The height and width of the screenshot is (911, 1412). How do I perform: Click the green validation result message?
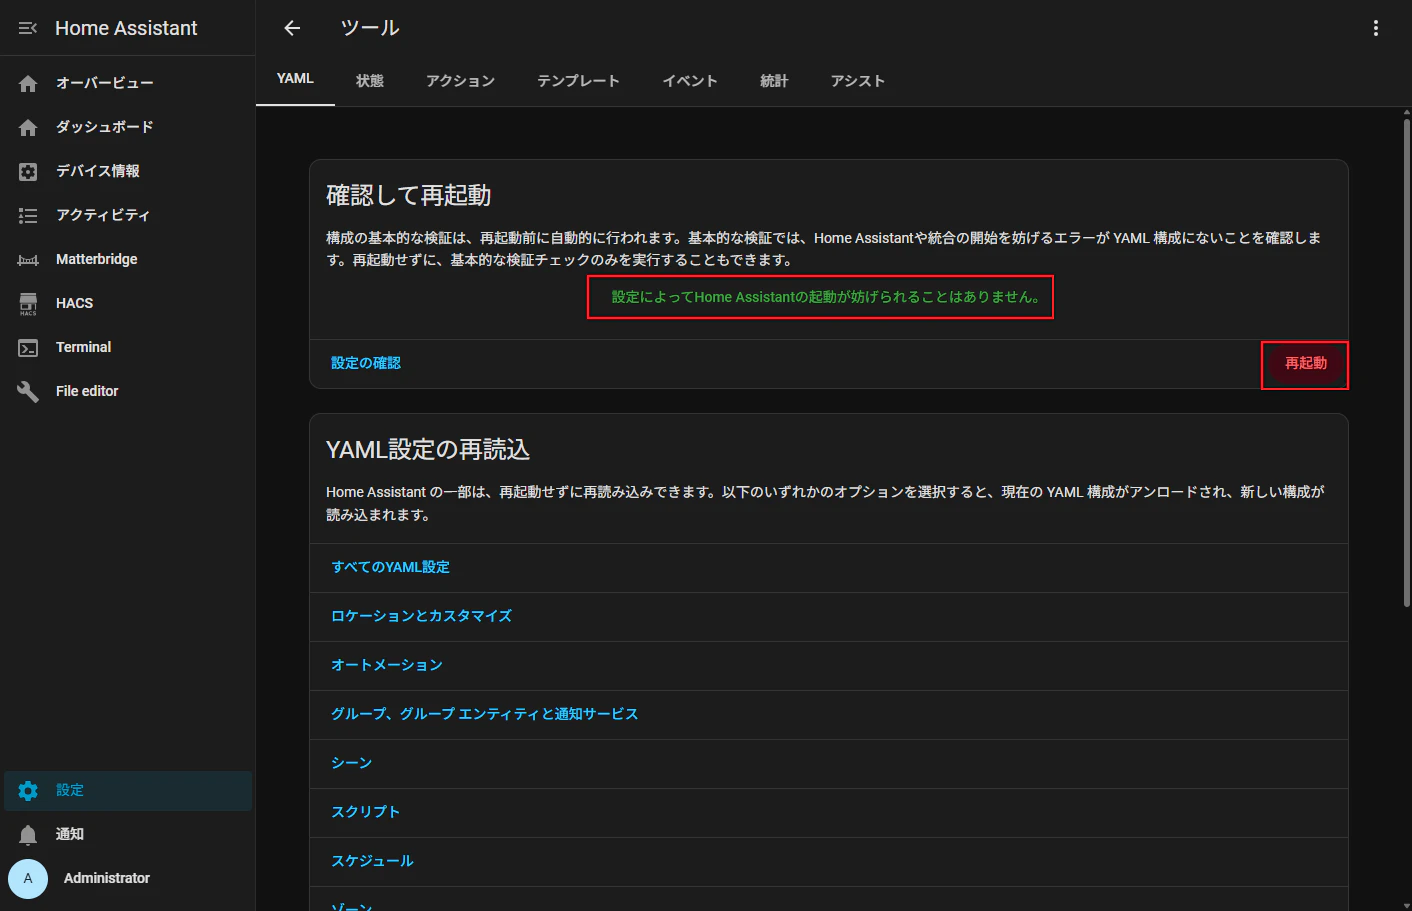825,298
